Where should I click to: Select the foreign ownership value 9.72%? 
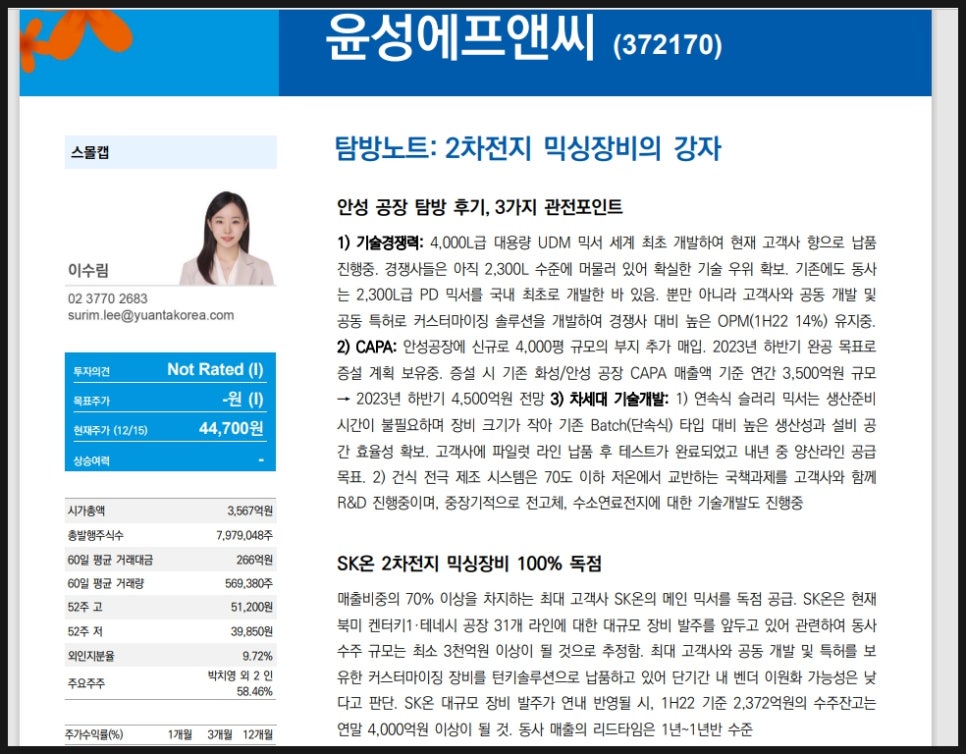pyautogui.click(x=258, y=656)
